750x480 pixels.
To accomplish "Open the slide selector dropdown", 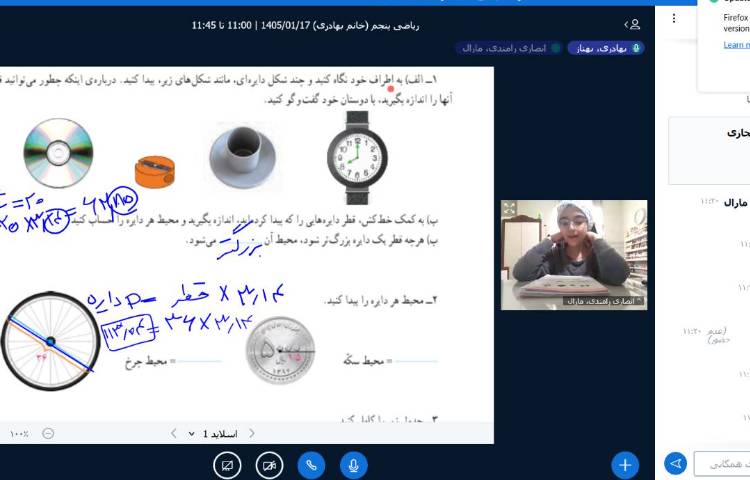I will [214, 434].
